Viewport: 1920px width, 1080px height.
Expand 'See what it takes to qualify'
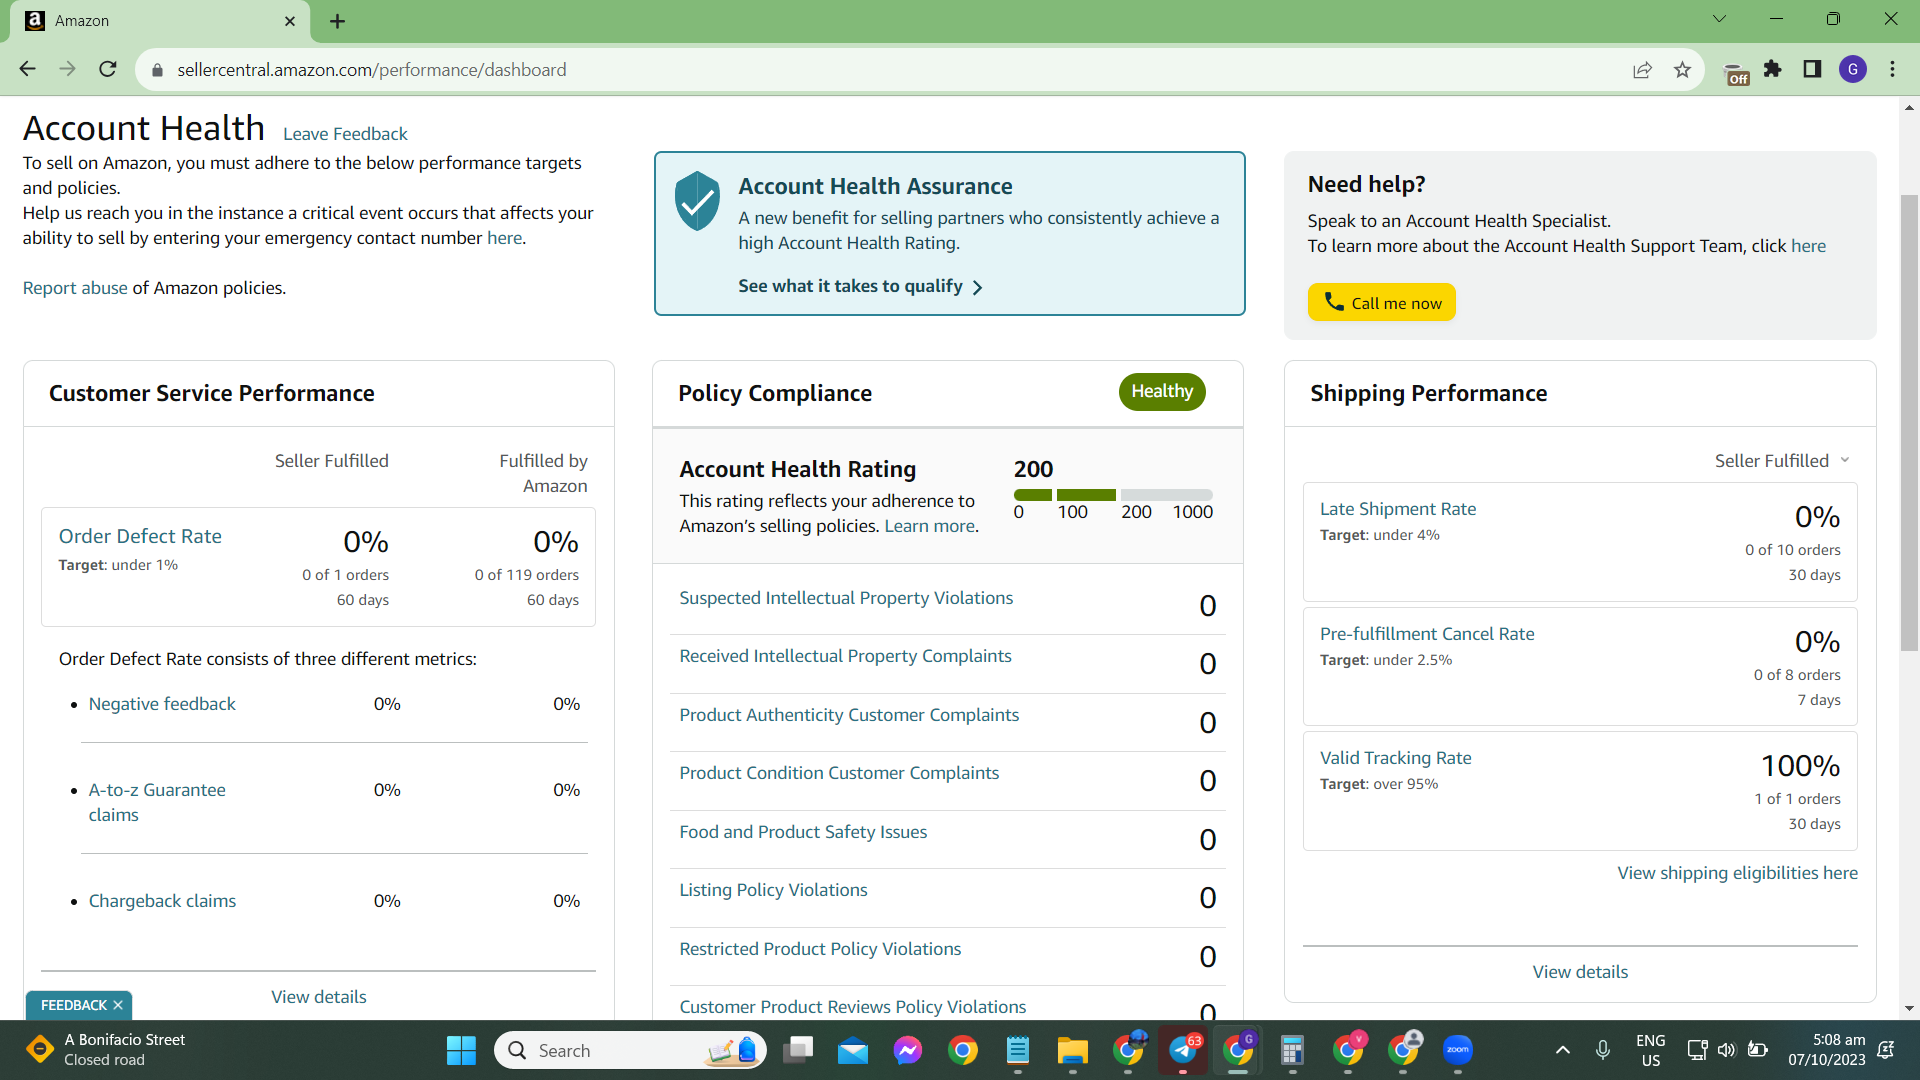(x=860, y=286)
